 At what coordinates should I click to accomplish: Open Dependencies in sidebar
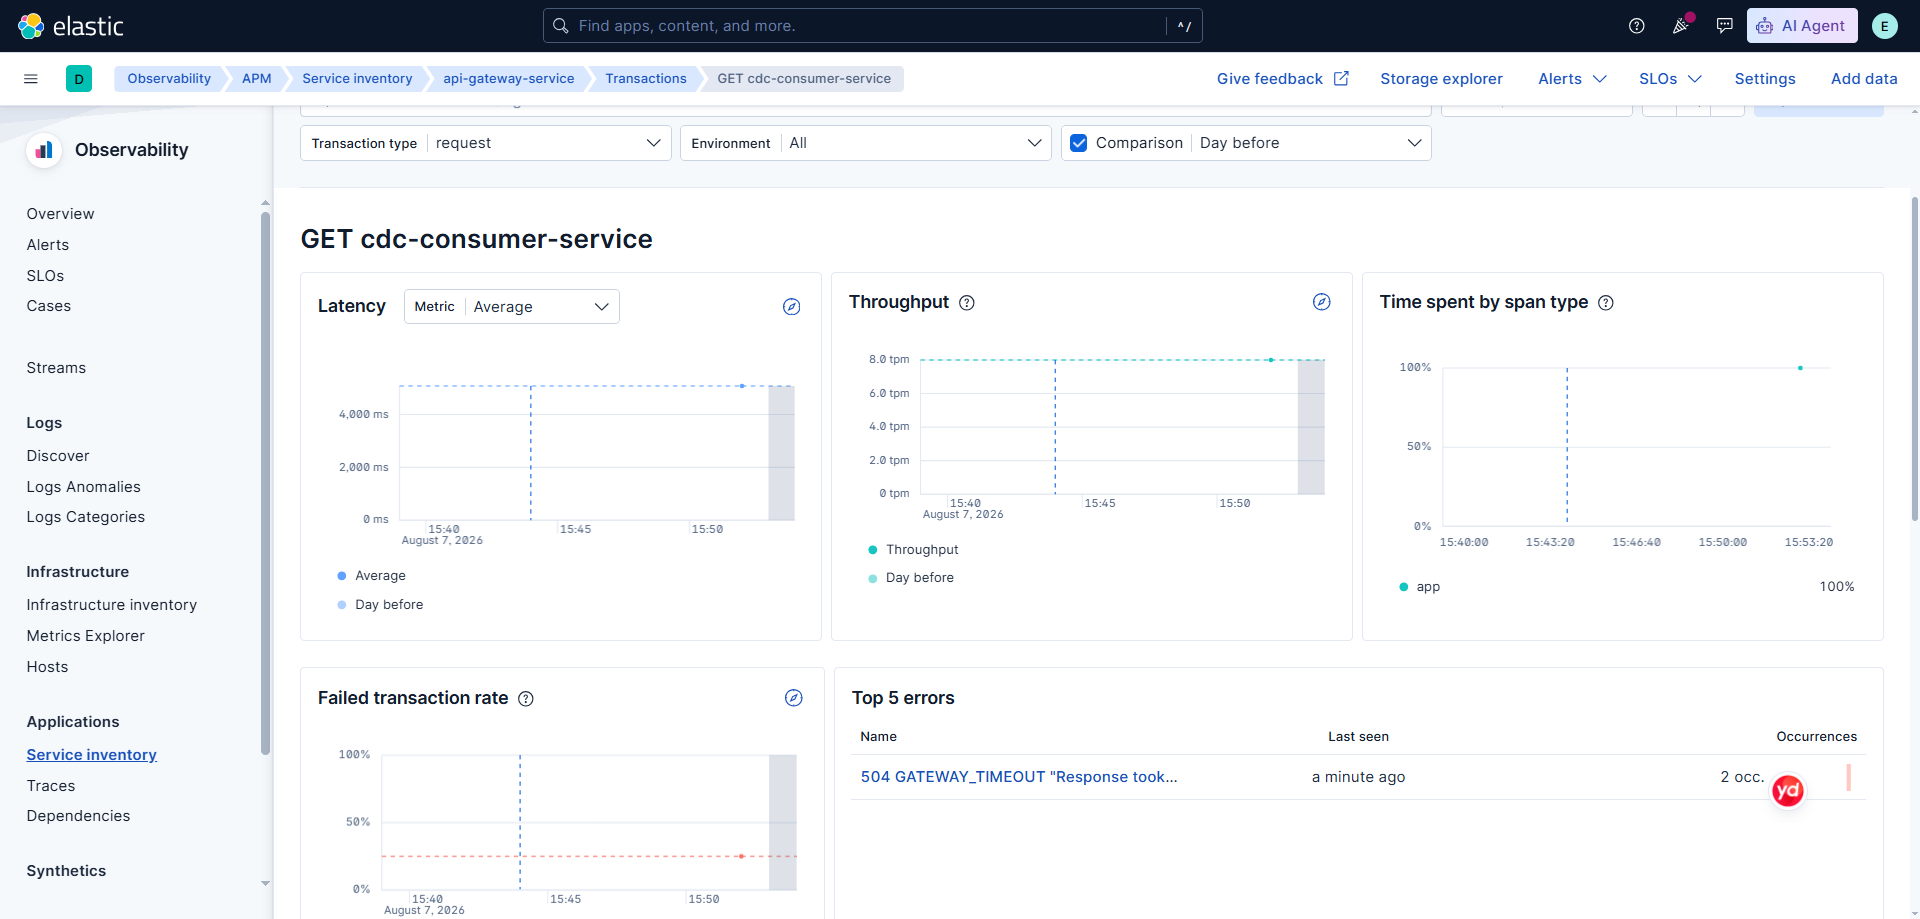79,816
